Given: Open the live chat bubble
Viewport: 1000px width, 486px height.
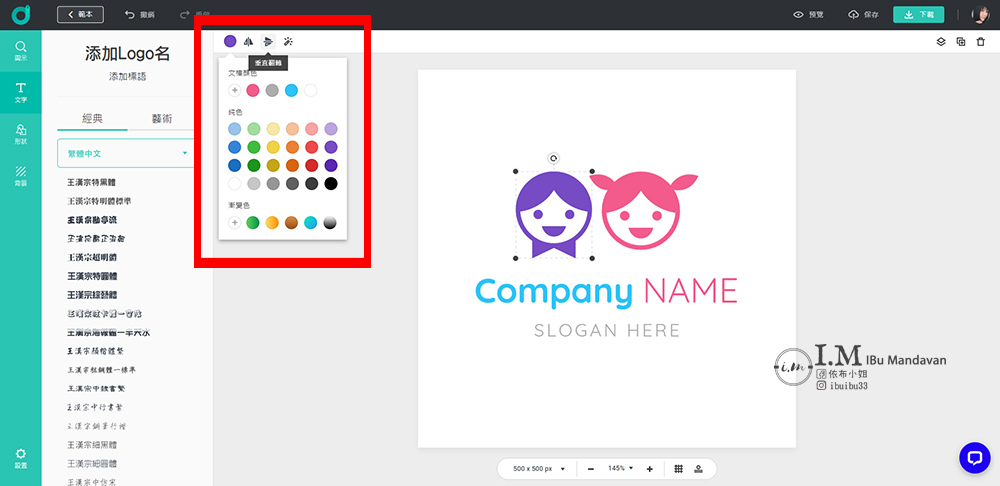Looking at the screenshot, I should click(974, 458).
